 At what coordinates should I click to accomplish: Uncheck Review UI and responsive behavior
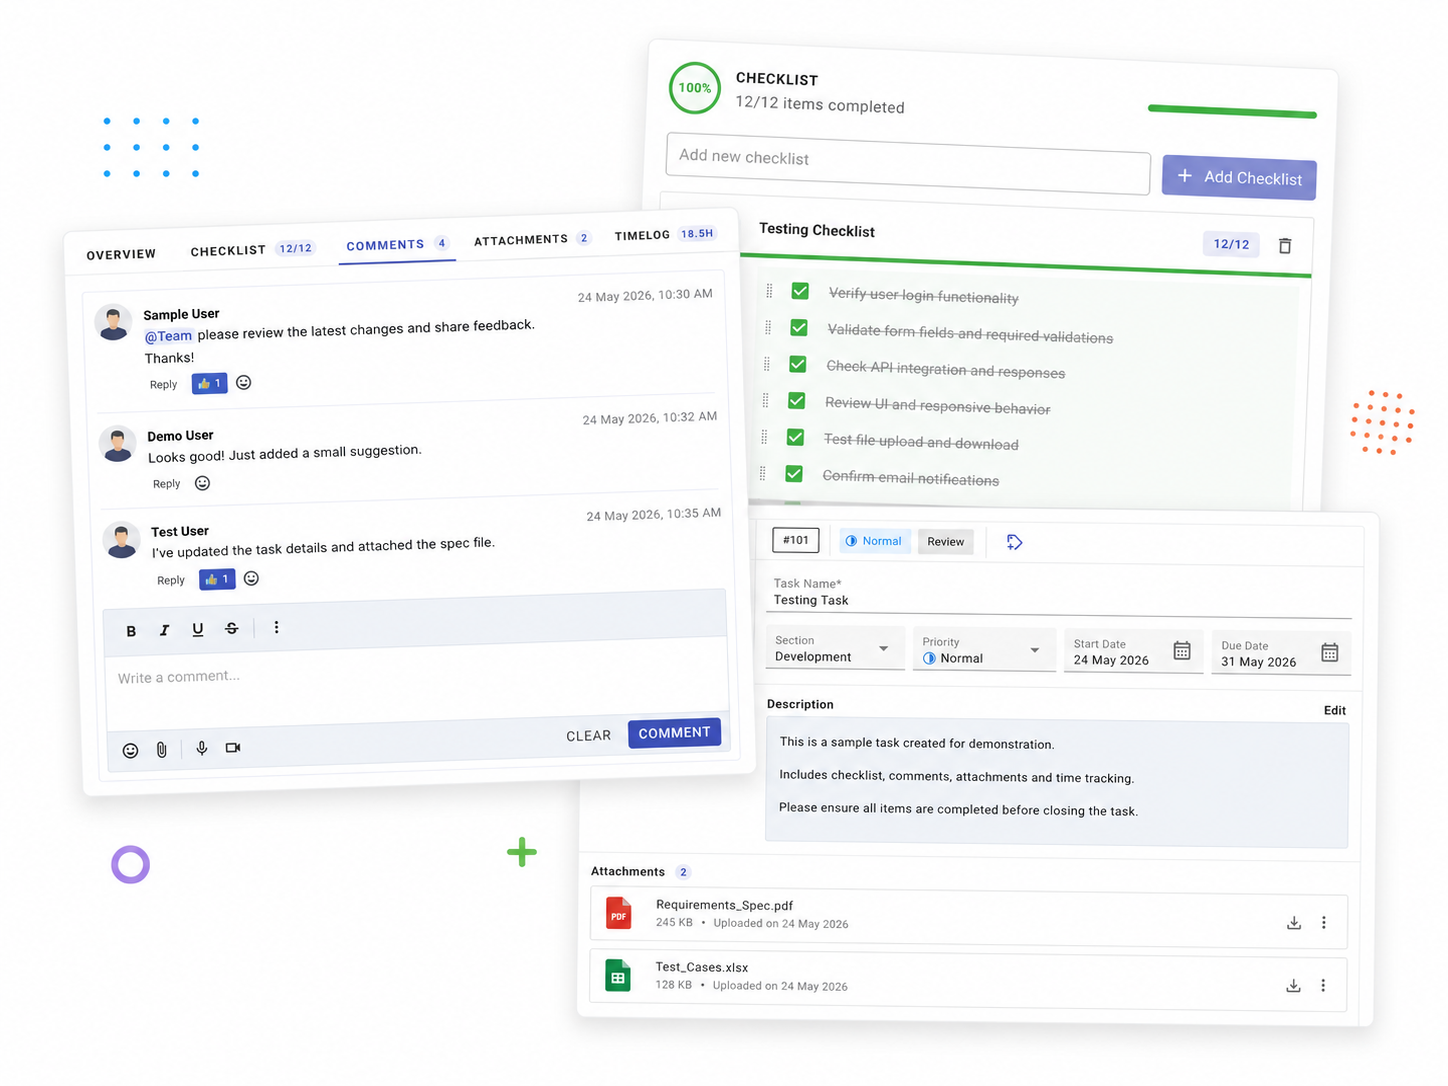click(x=797, y=401)
